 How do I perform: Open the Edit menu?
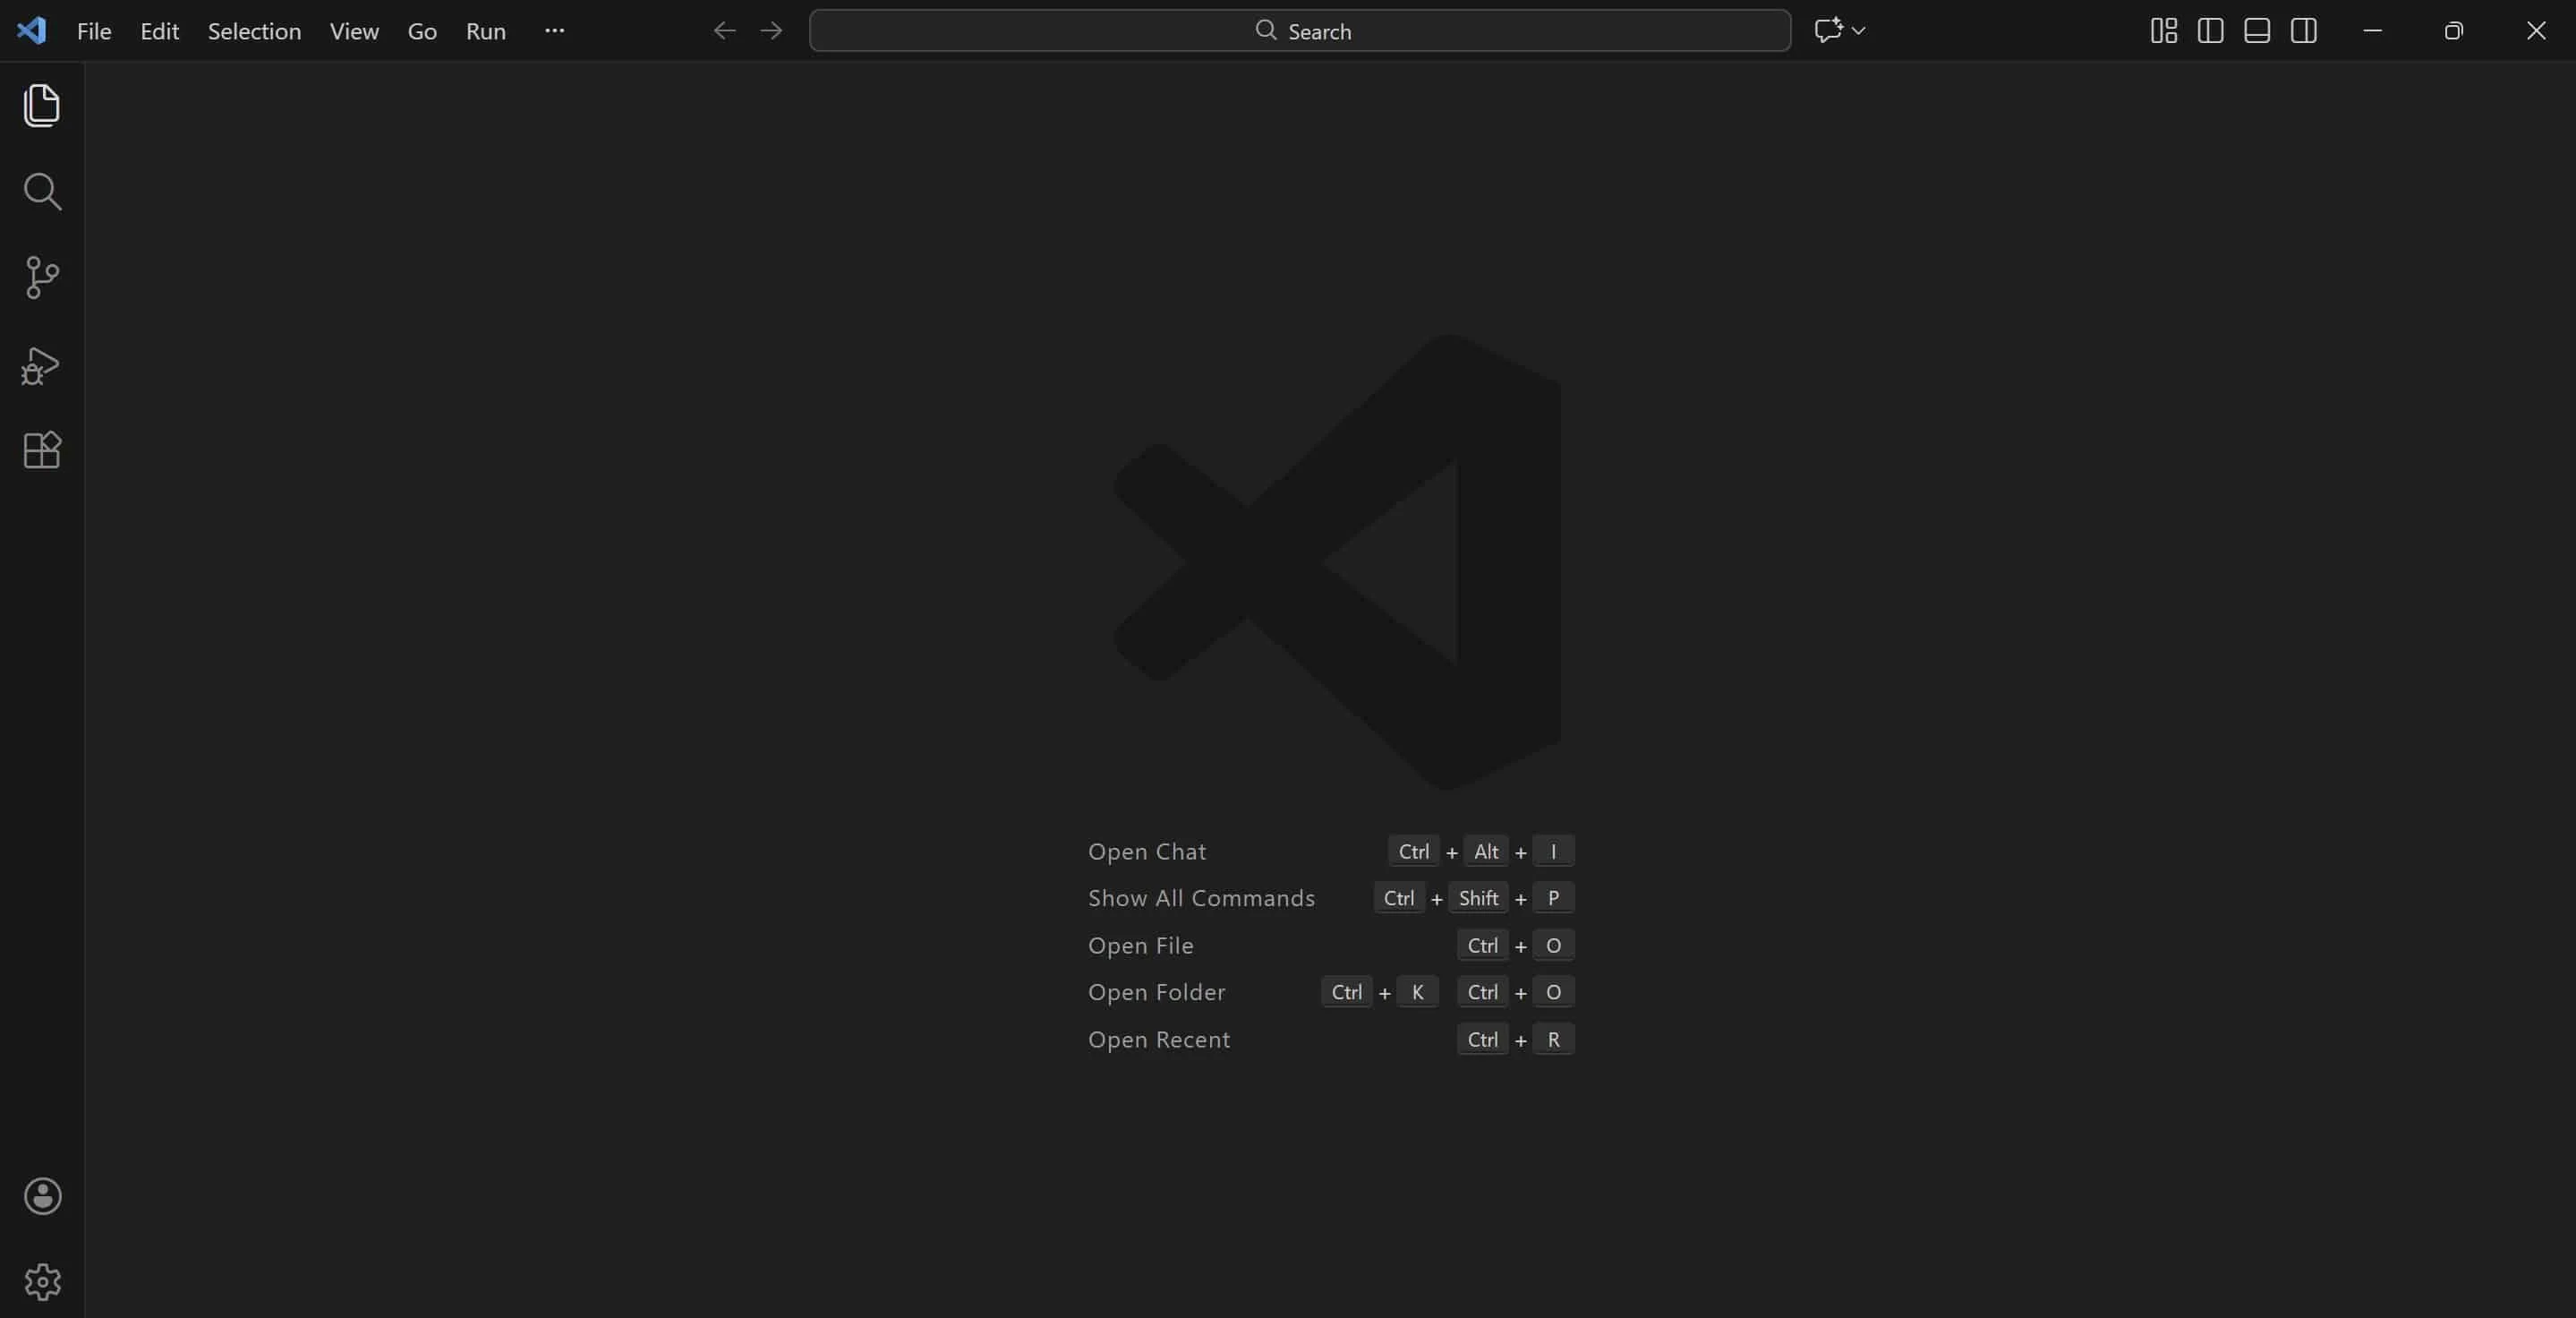(x=159, y=31)
